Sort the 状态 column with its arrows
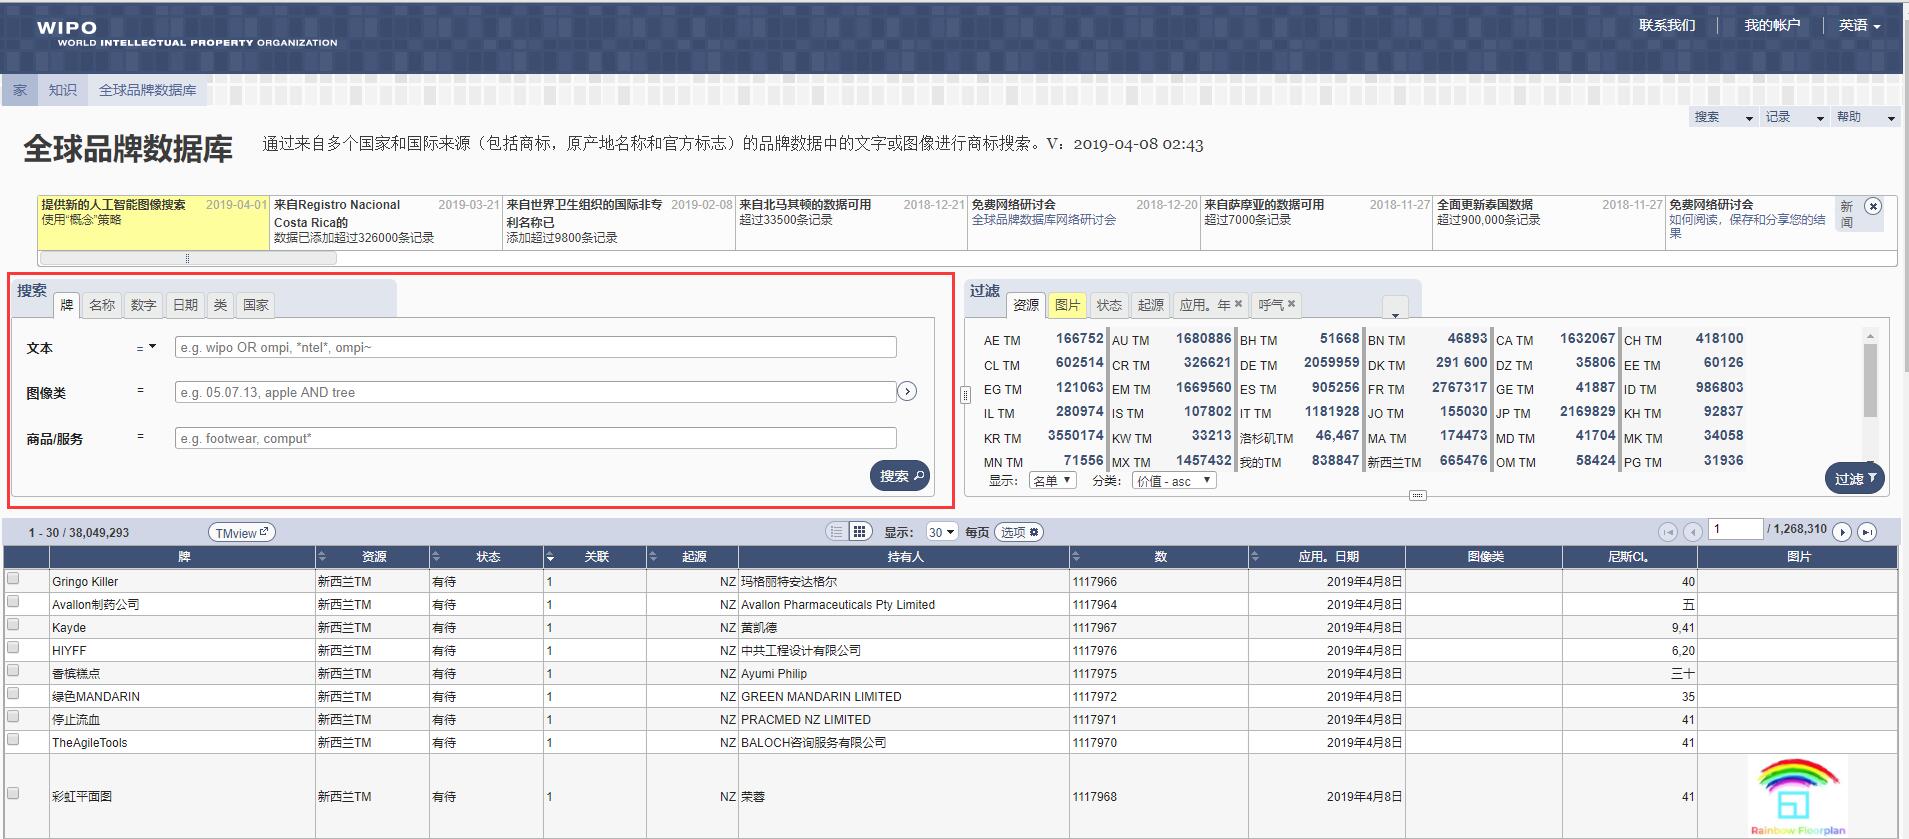Viewport: 1909px width, 839px height. (x=435, y=556)
